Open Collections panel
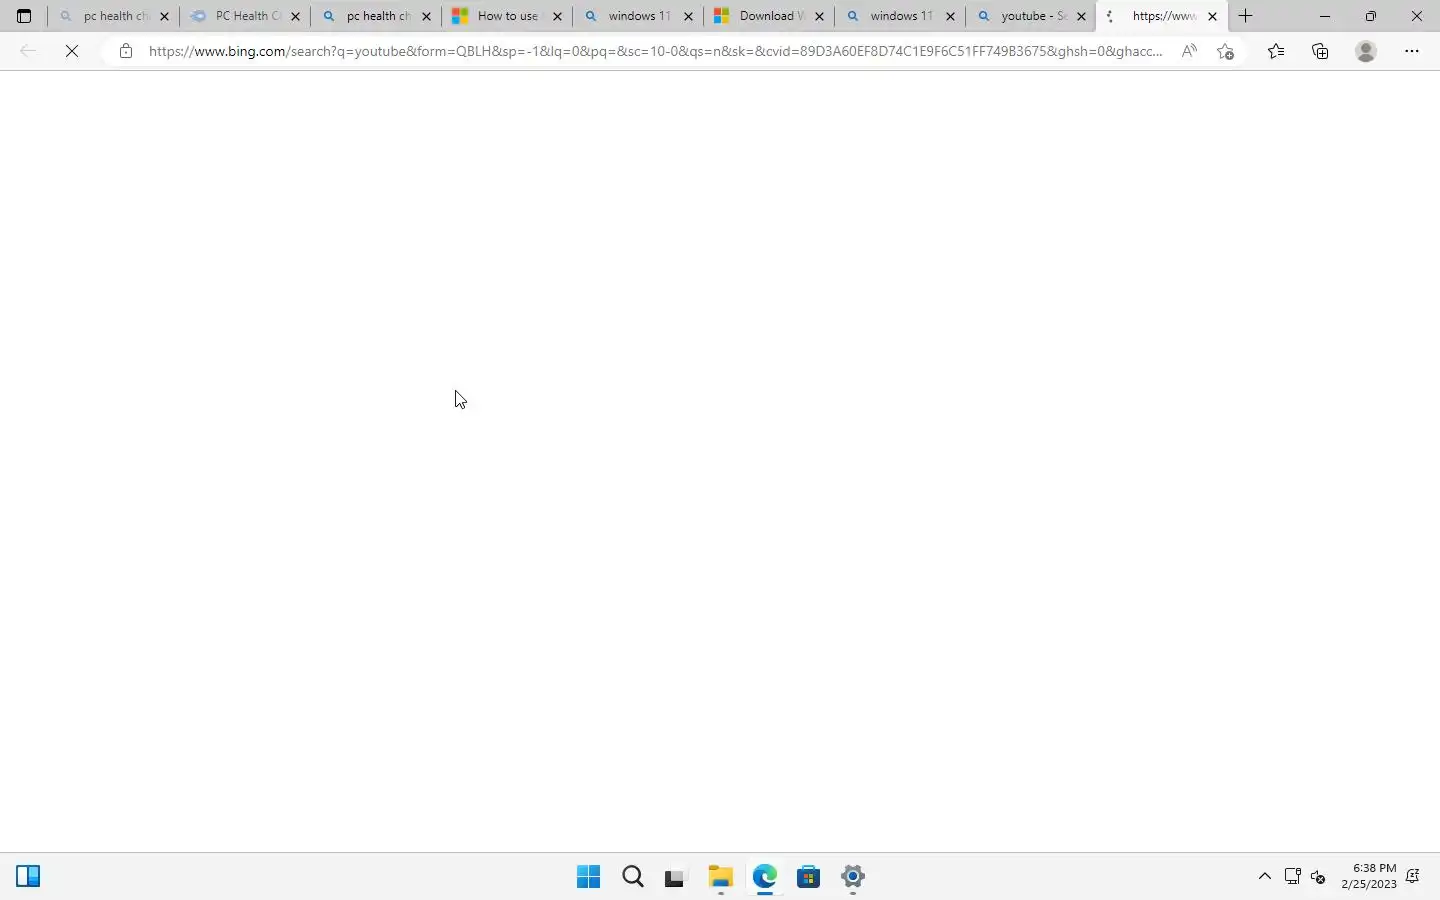 tap(1320, 51)
